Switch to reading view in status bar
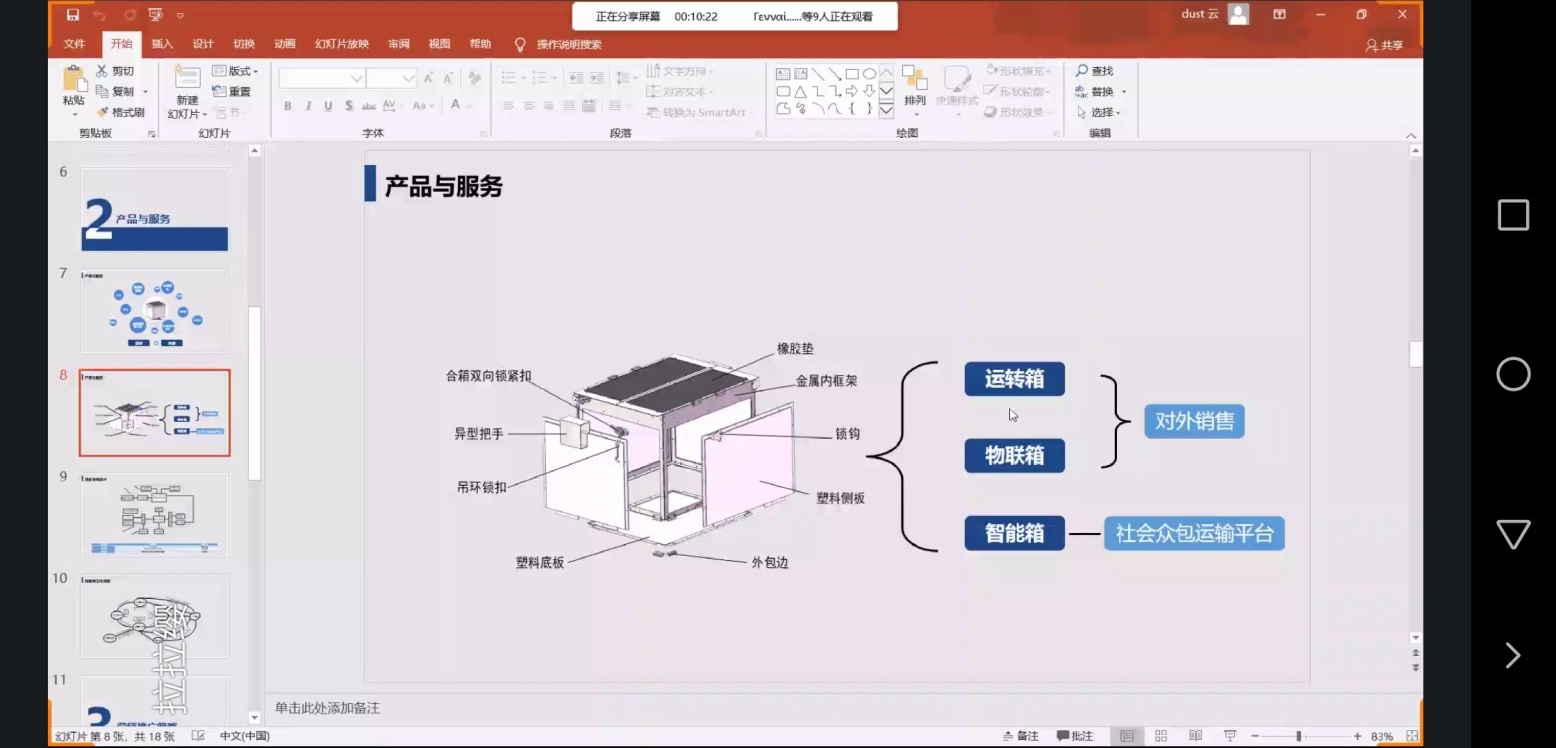The height and width of the screenshot is (748, 1556). [x=1195, y=736]
